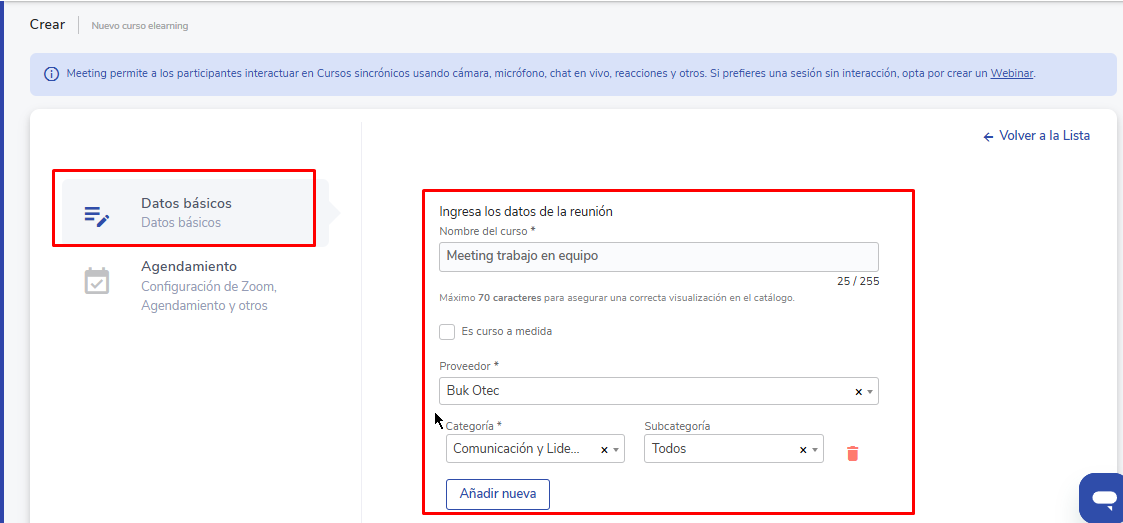Expand the Subcategoría dropdown arrow
The width and height of the screenshot is (1123, 523).
[x=815, y=450]
